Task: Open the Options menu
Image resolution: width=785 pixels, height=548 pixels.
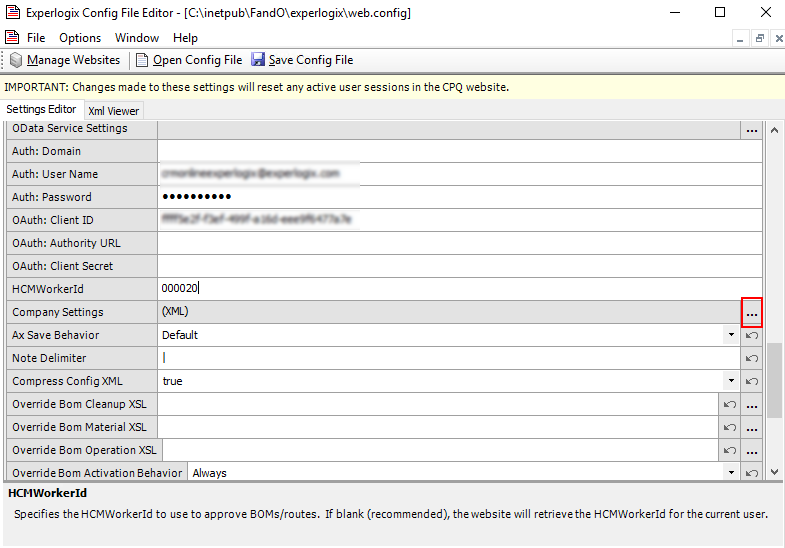Action: [80, 38]
